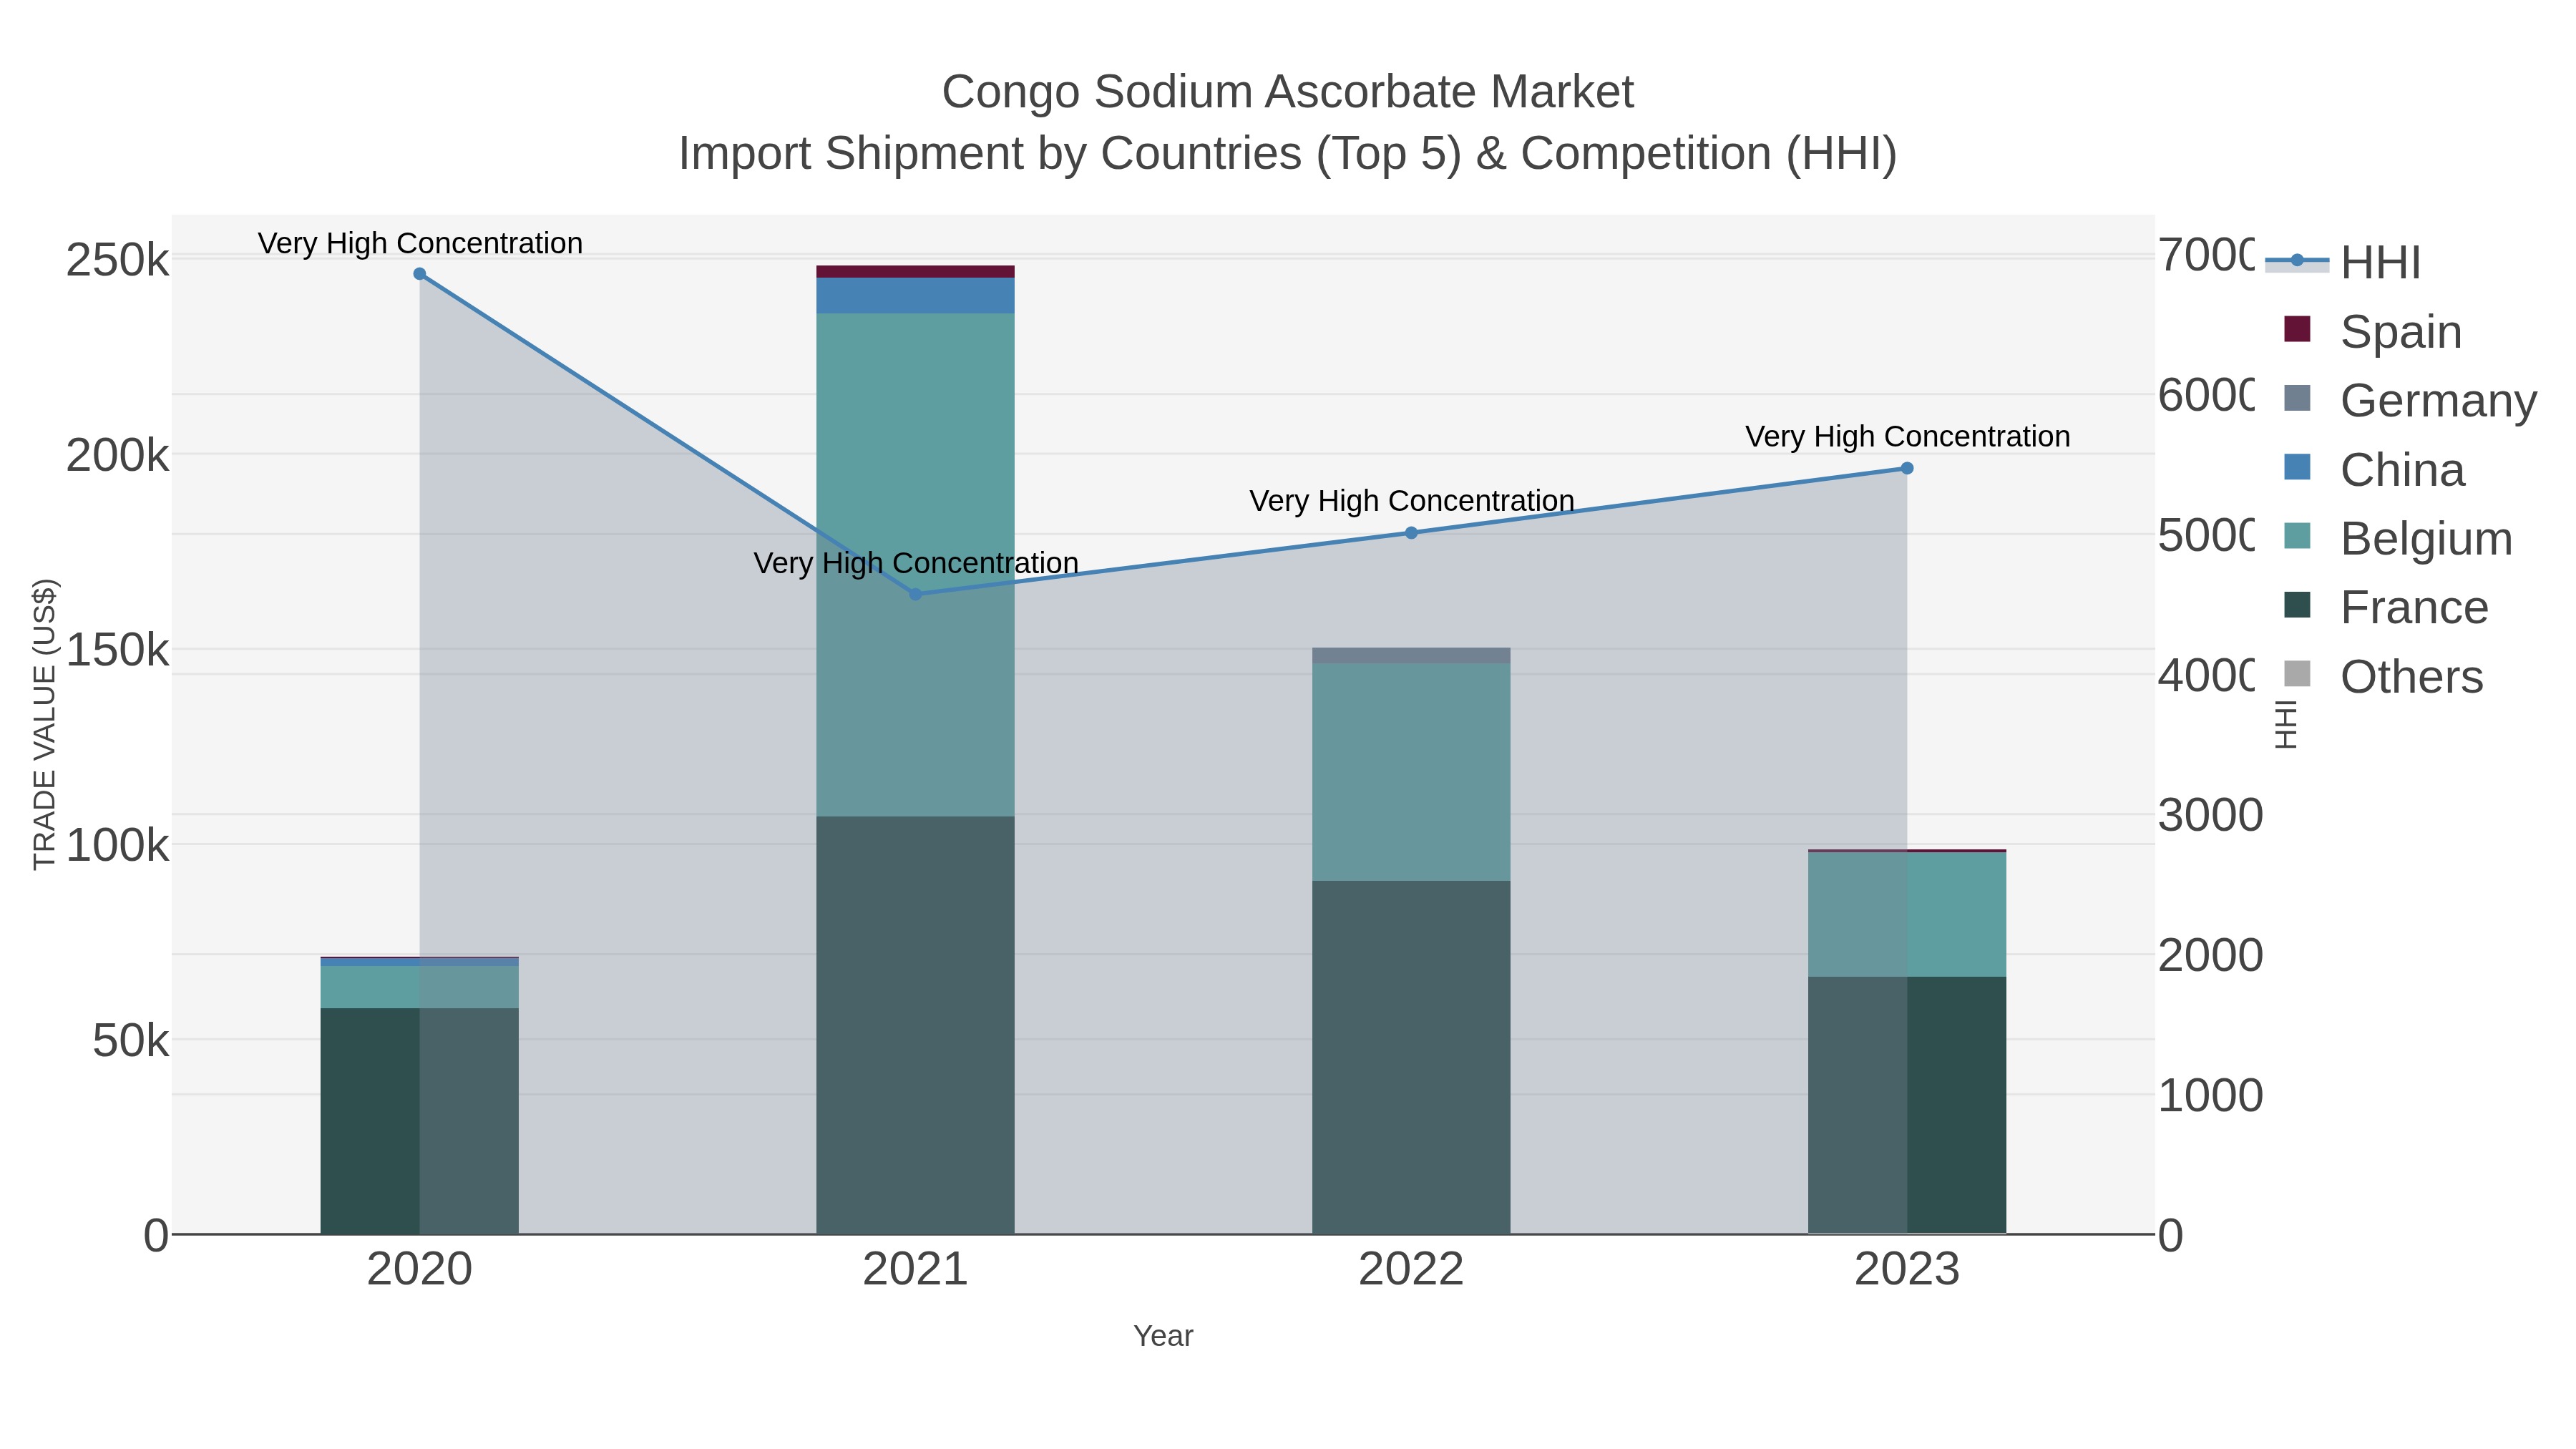
Task: Click the HHI data point for 2022
Action: pyautogui.click(x=1411, y=533)
